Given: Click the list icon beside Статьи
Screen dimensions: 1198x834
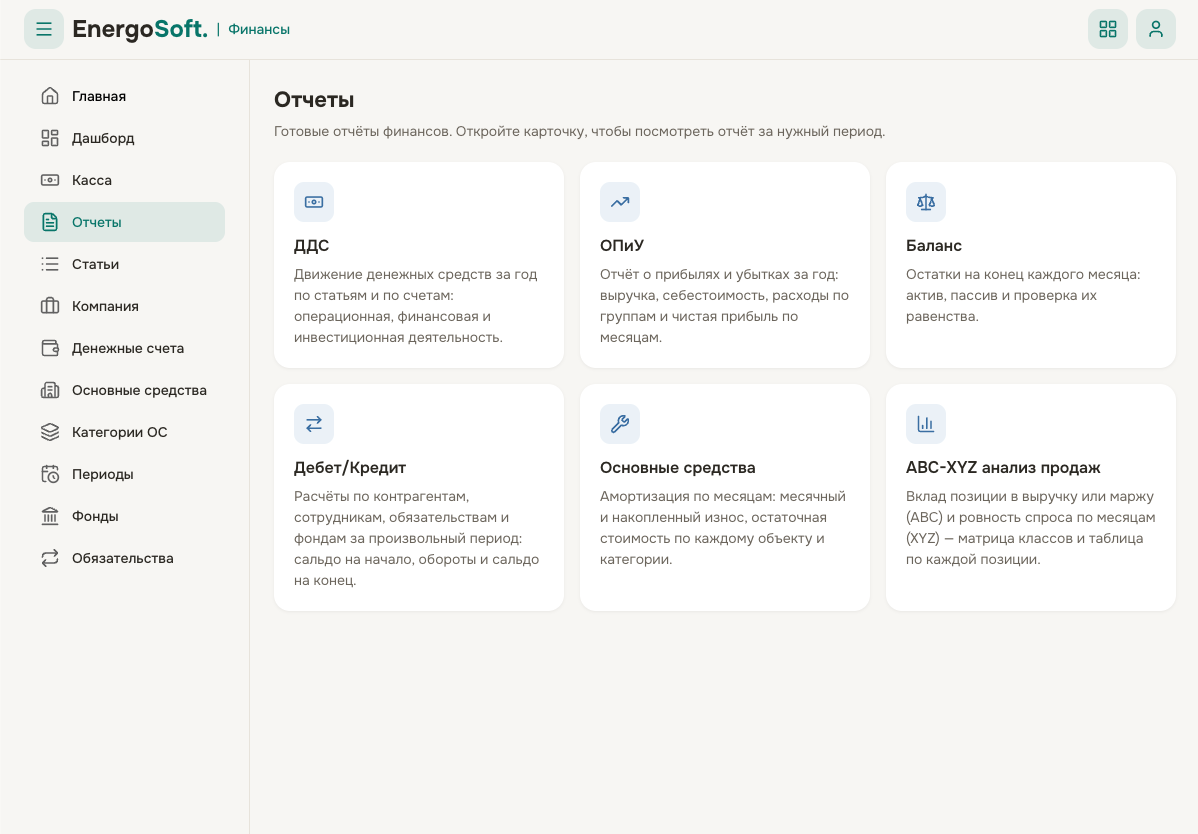Looking at the screenshot, I should pos(50,264).
